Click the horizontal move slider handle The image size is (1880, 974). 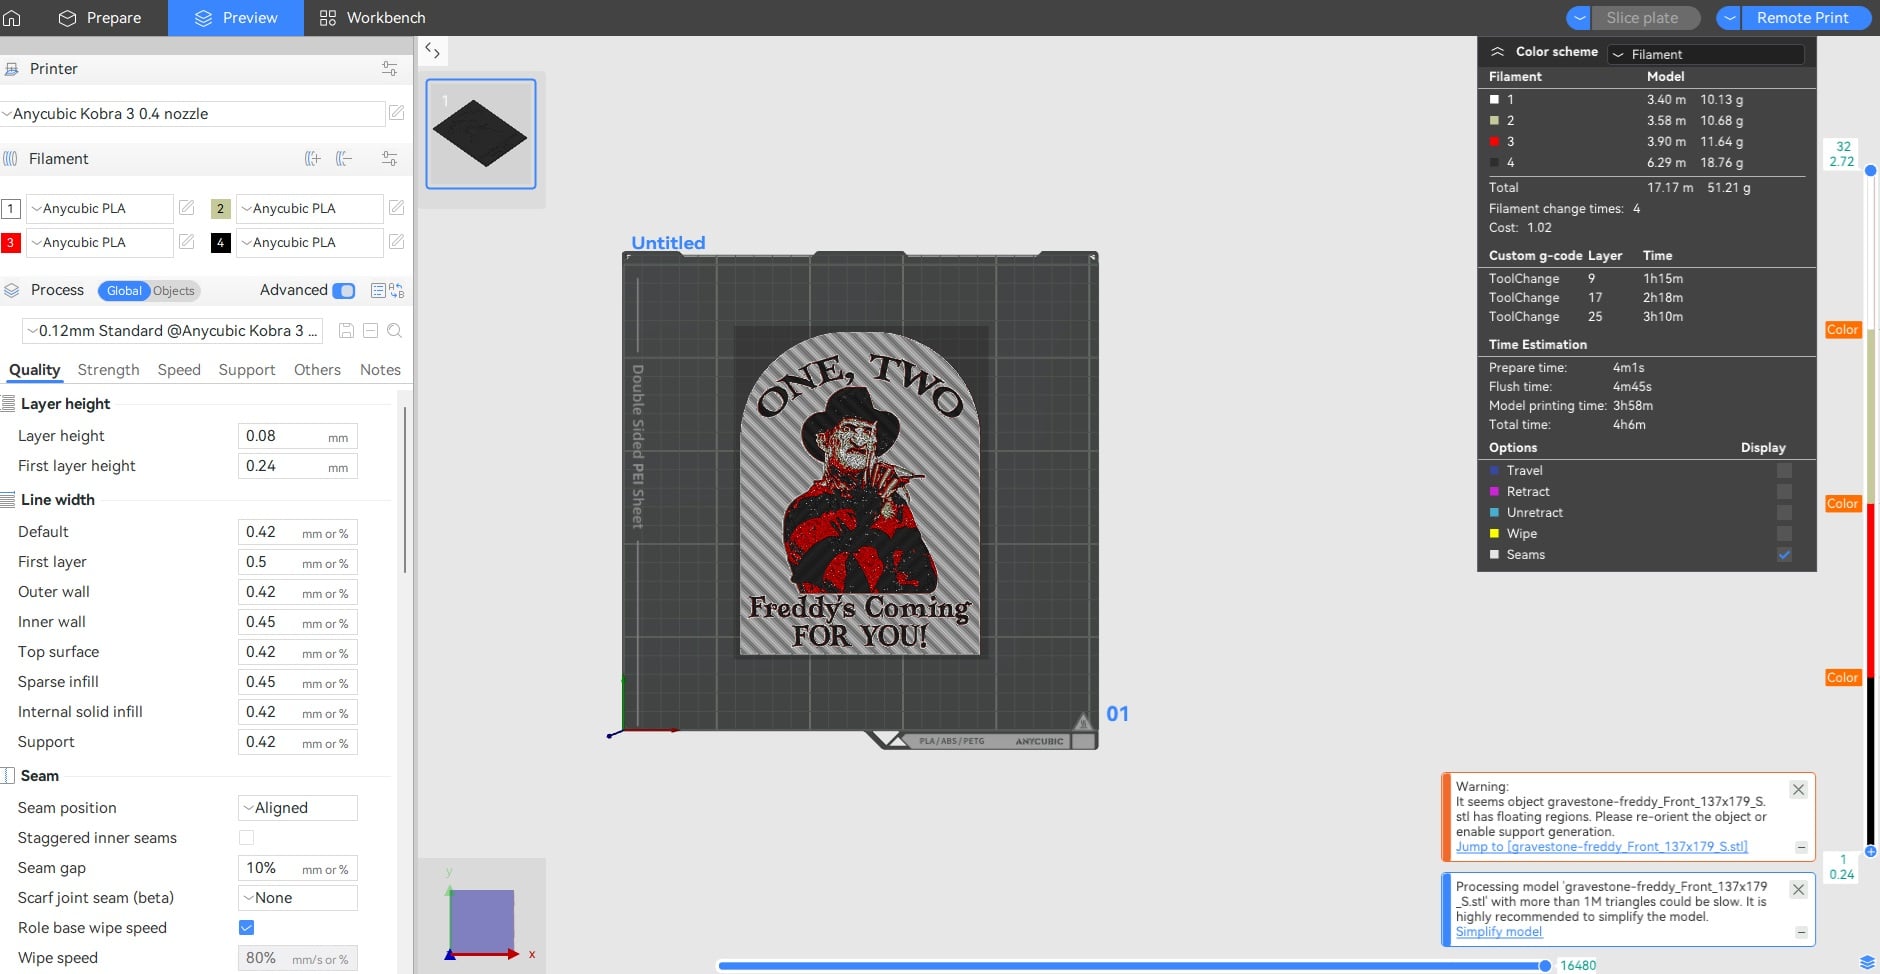tap(1545, 966)
